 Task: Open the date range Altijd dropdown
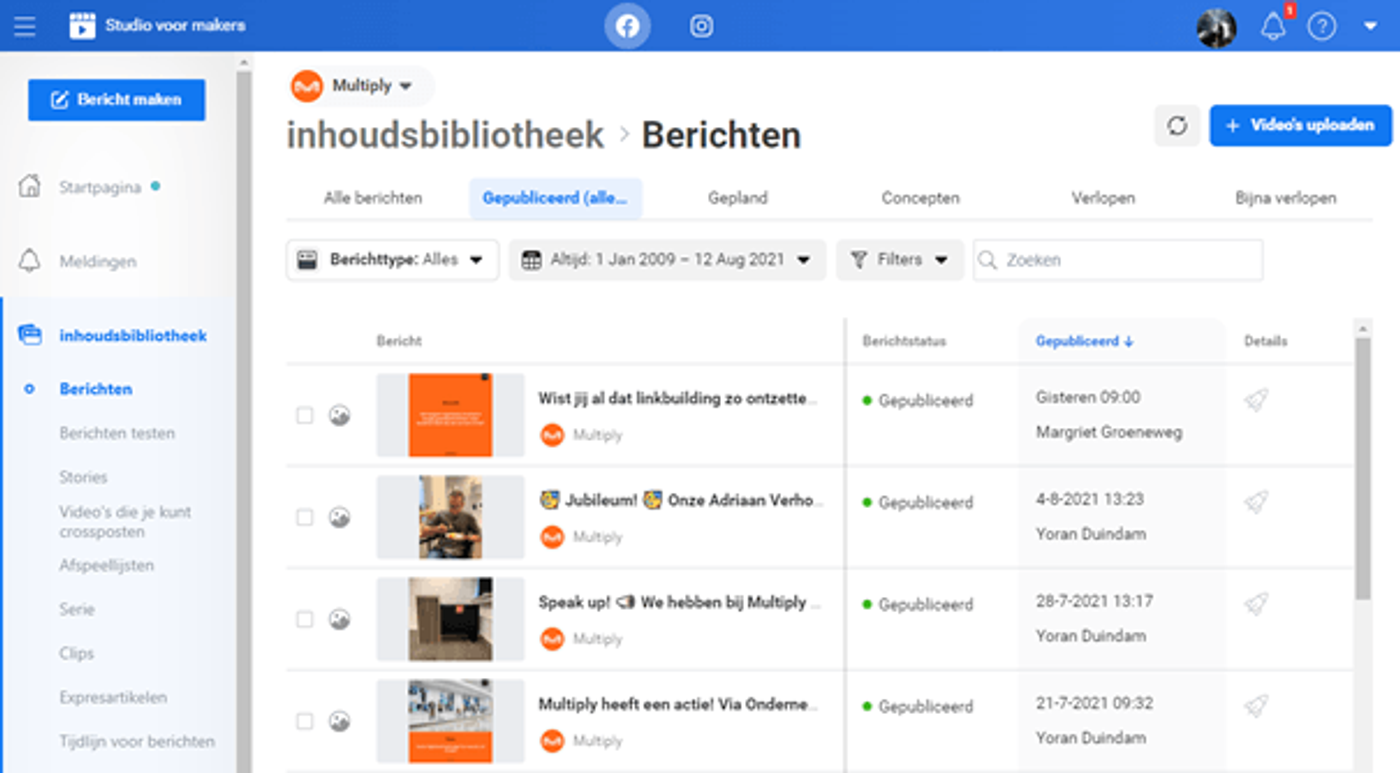point(667,260)
